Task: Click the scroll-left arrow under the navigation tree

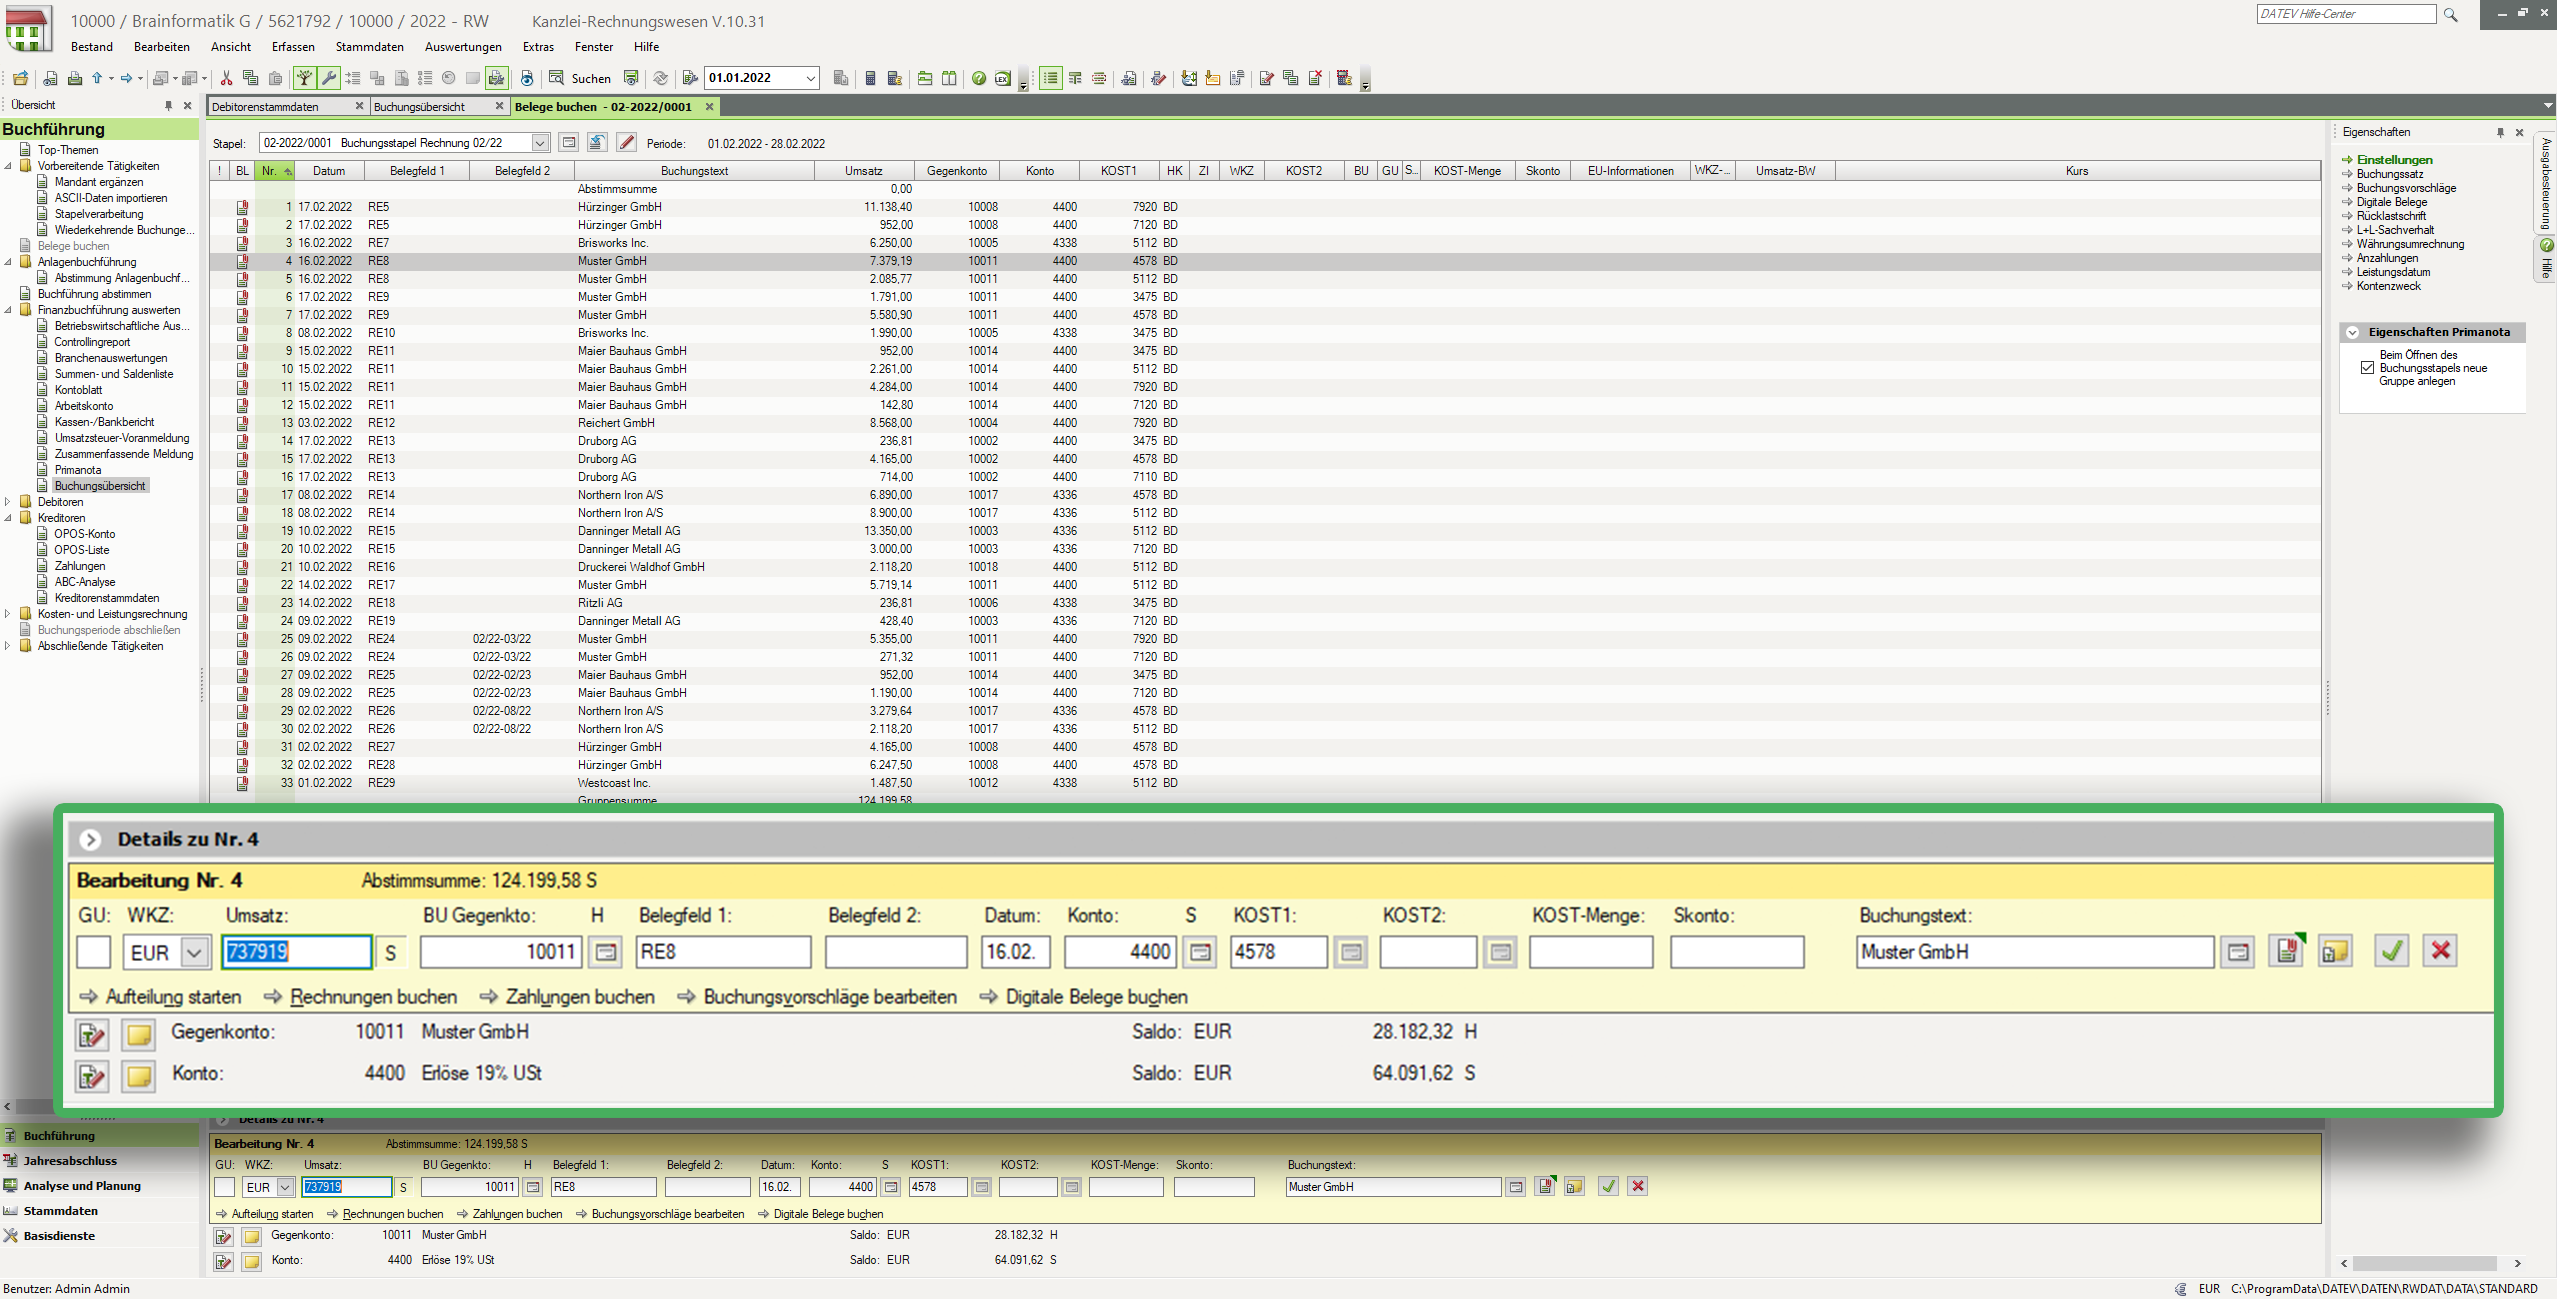Action: pos(8,1106)
